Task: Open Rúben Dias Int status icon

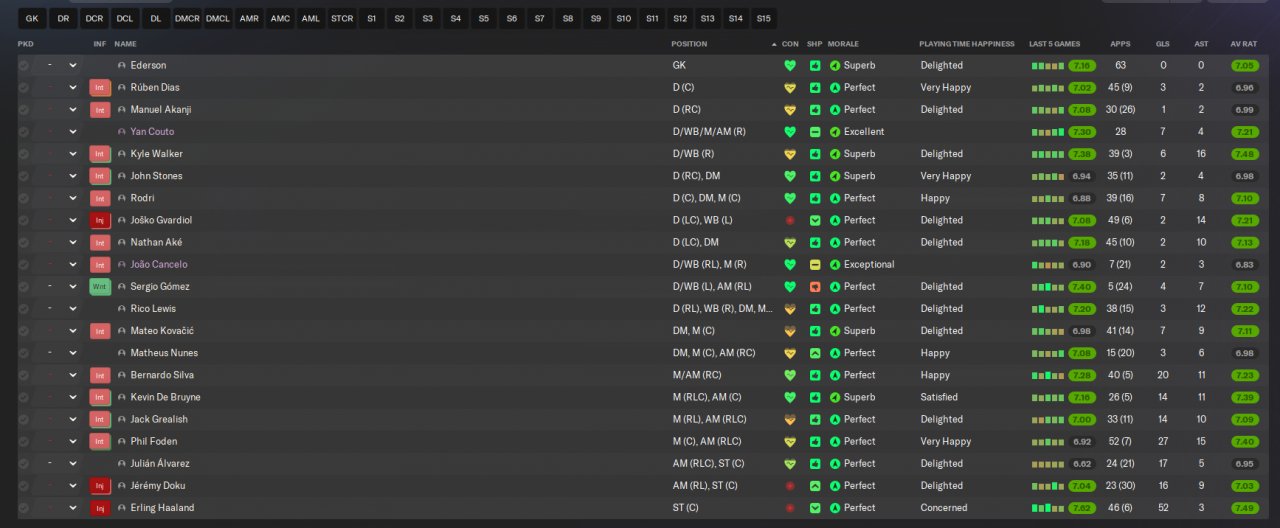Action: [x=99, y=88]
